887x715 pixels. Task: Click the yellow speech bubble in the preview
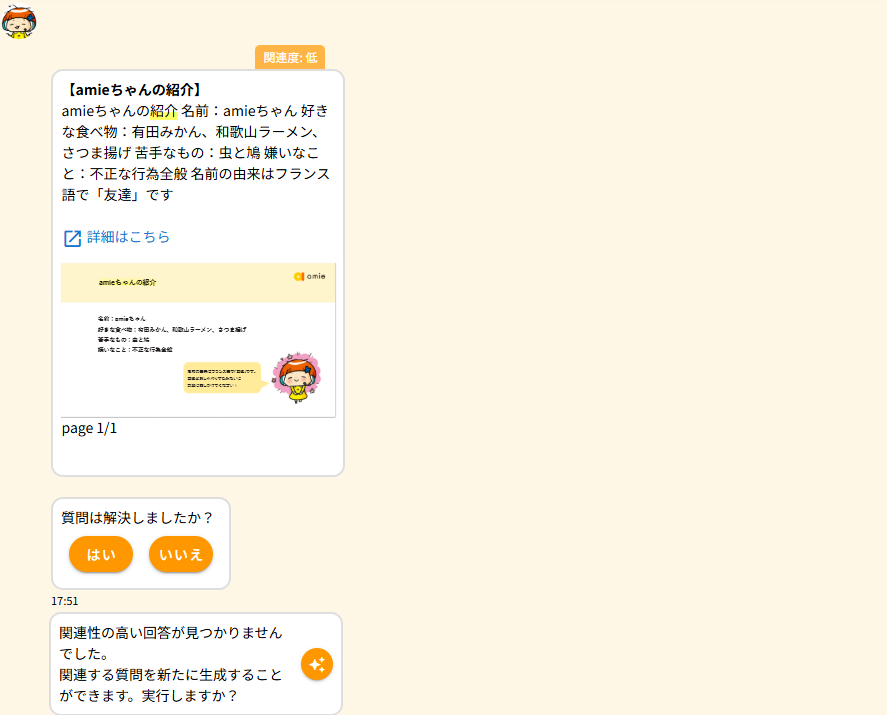coord(222,377)
